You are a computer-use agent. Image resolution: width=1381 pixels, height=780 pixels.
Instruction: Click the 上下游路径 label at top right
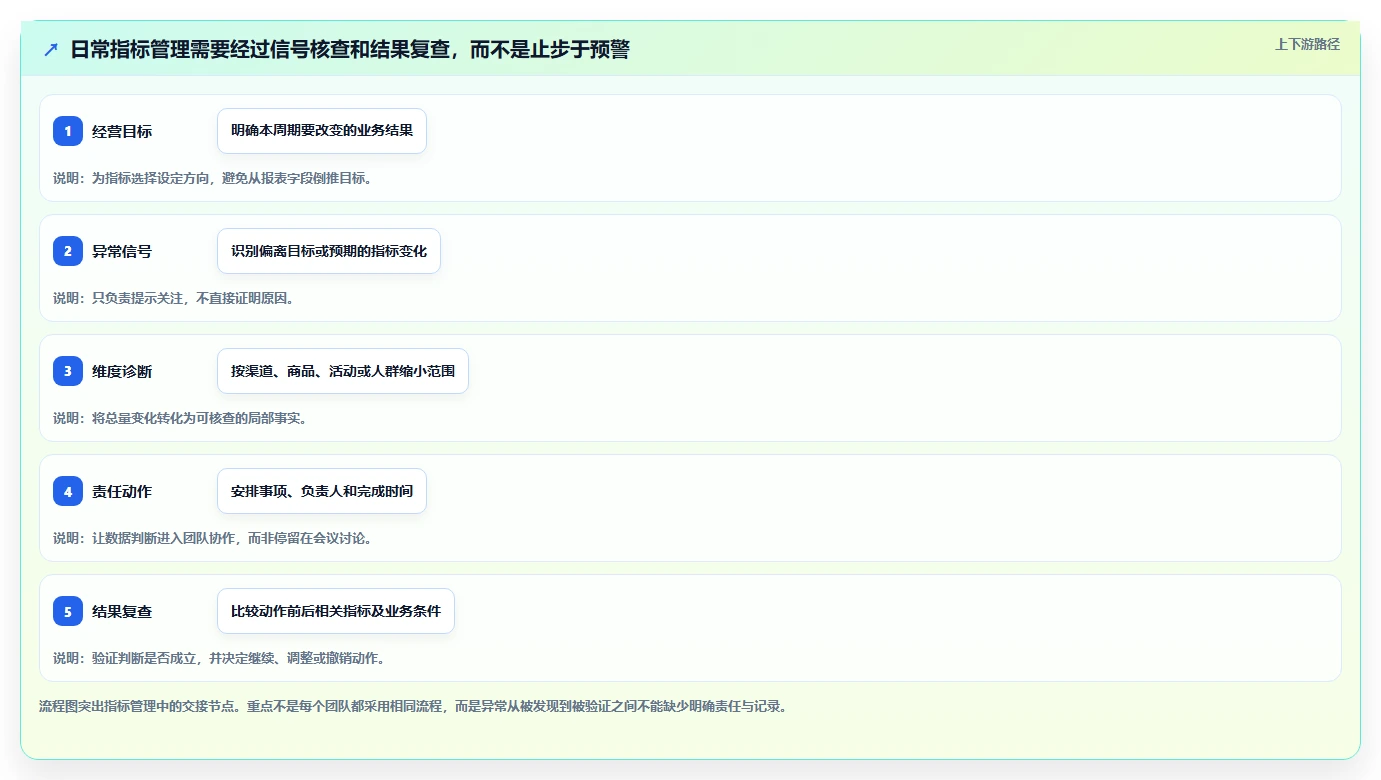(1307, 44)
